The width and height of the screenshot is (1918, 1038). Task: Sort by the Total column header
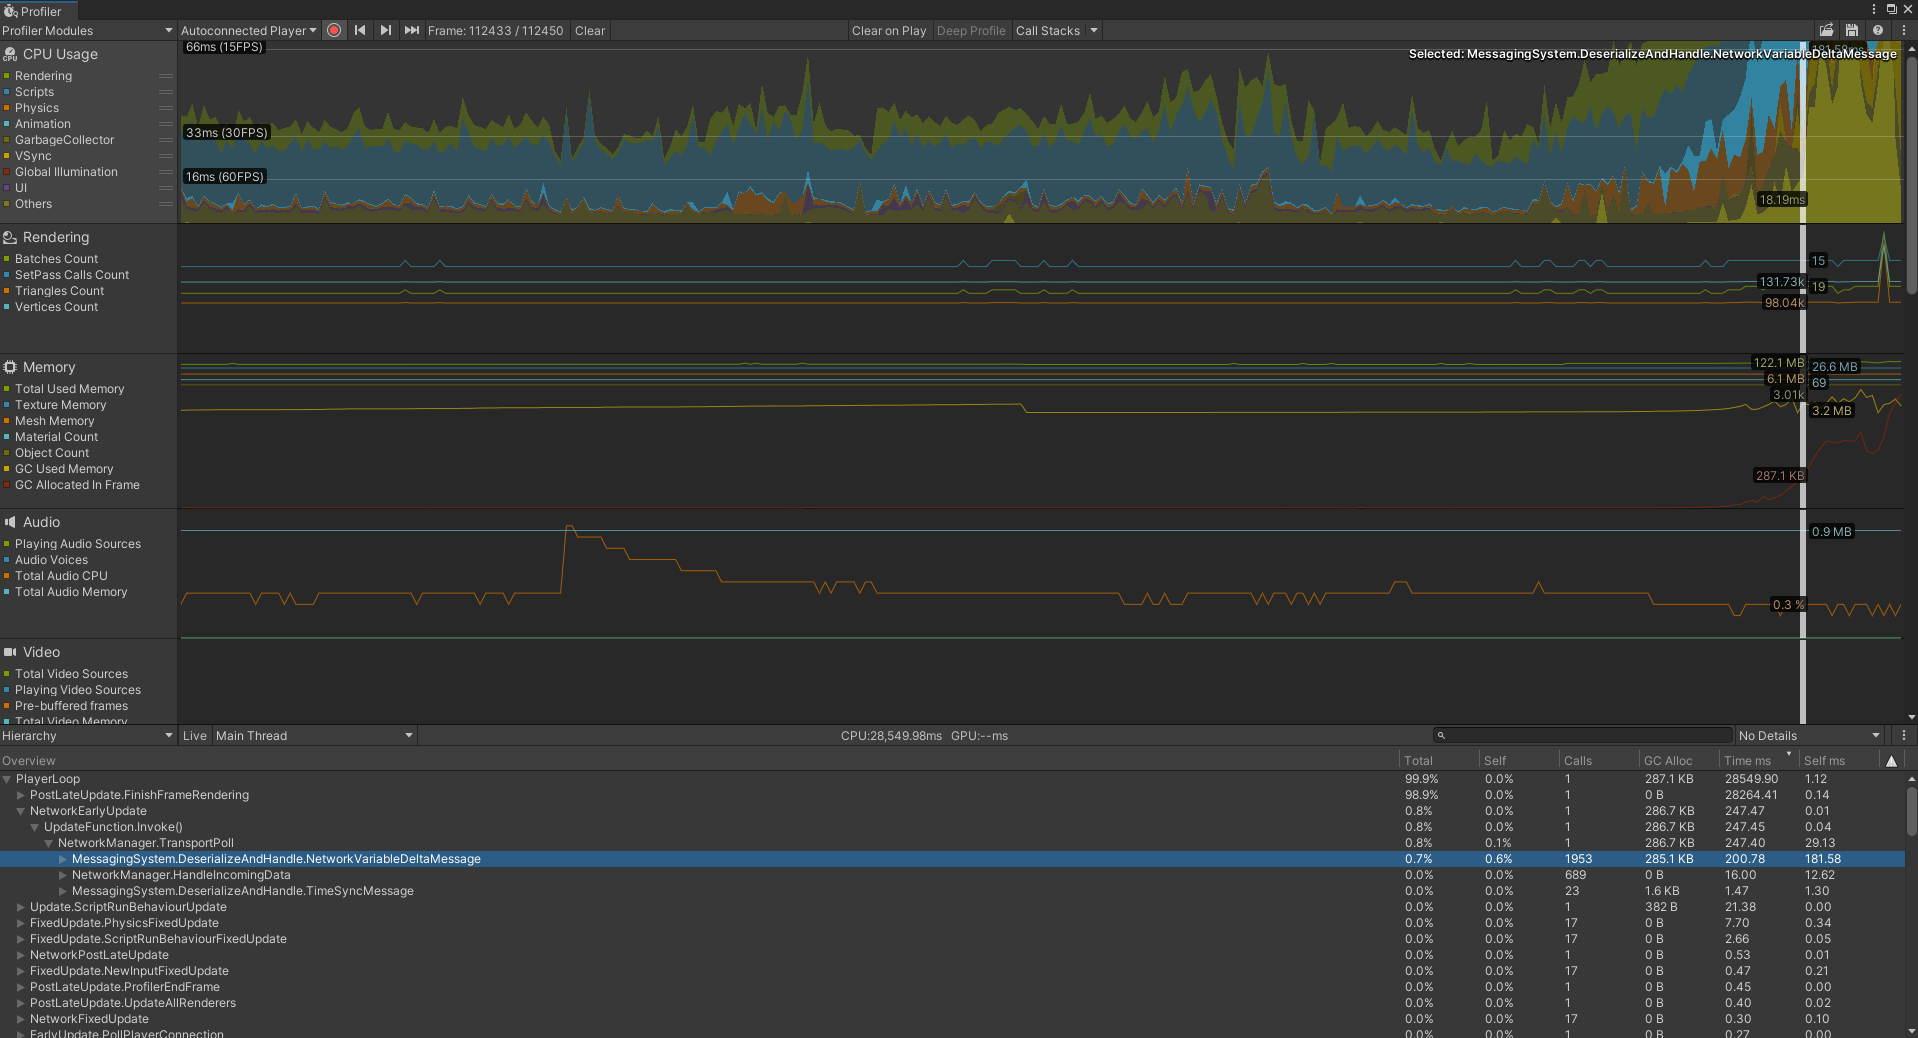tap(1438, 761)
